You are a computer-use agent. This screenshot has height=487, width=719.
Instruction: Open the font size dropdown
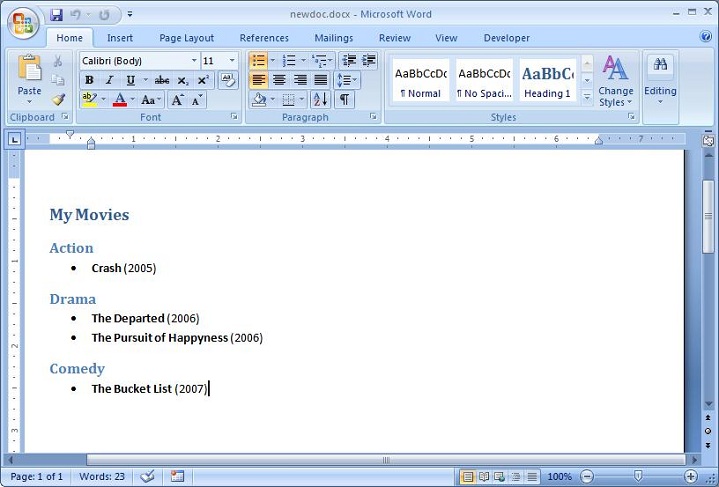(232, 61)
